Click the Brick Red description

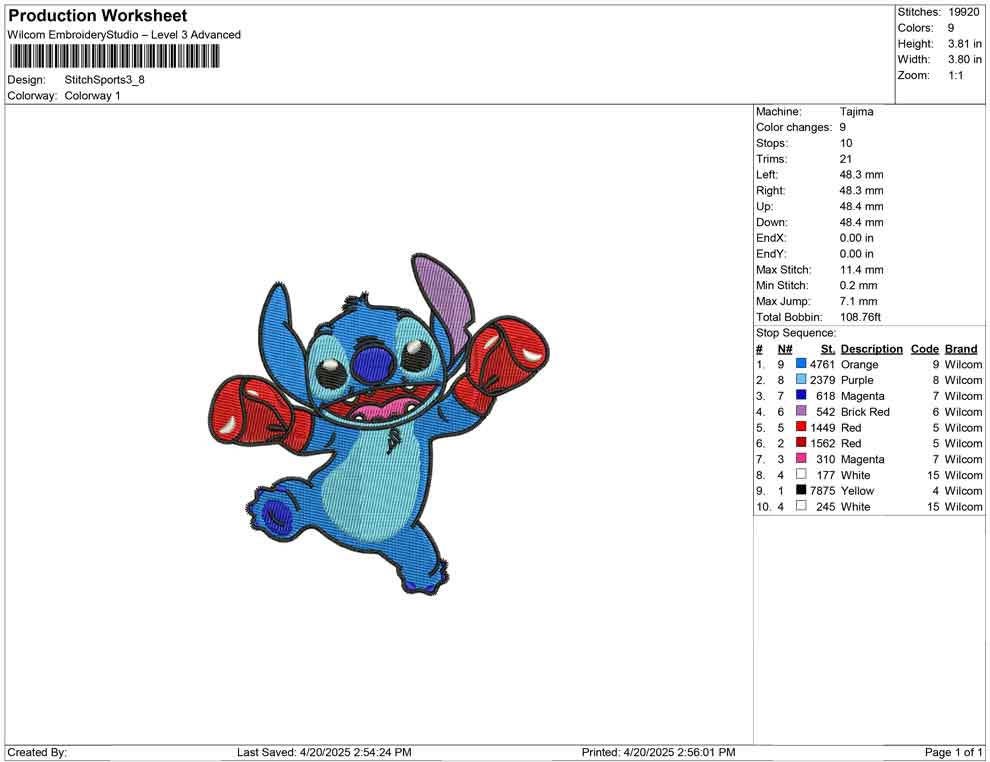[x=865, y=412]
